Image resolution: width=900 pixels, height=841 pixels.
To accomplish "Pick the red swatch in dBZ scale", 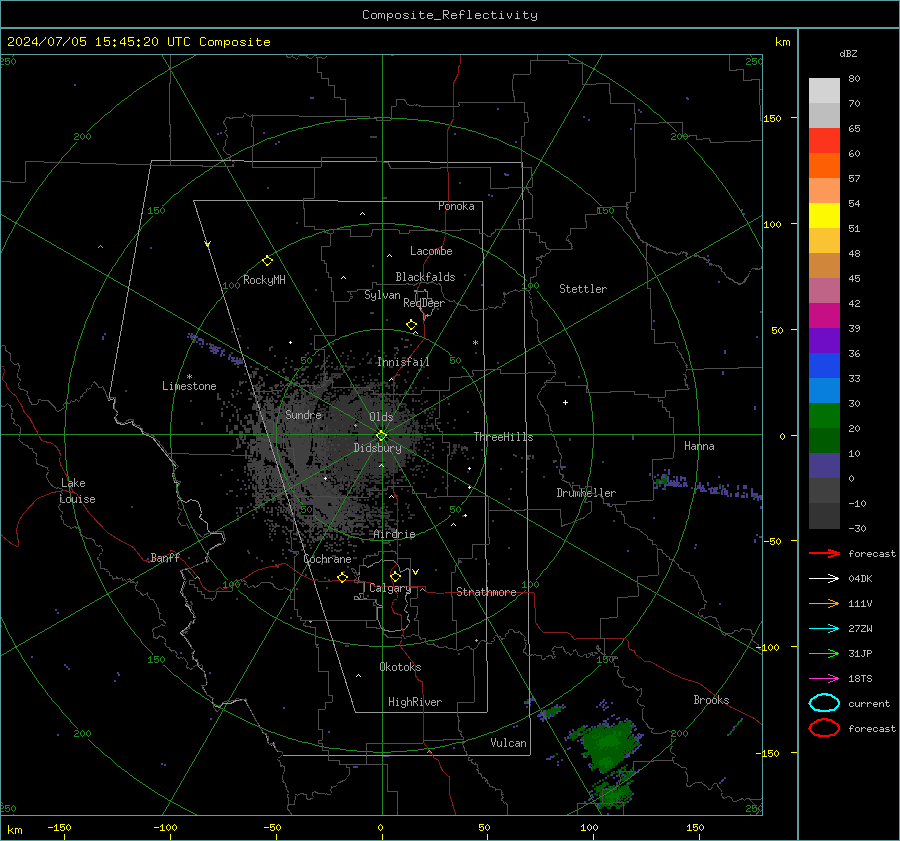I will pos(824,141).
